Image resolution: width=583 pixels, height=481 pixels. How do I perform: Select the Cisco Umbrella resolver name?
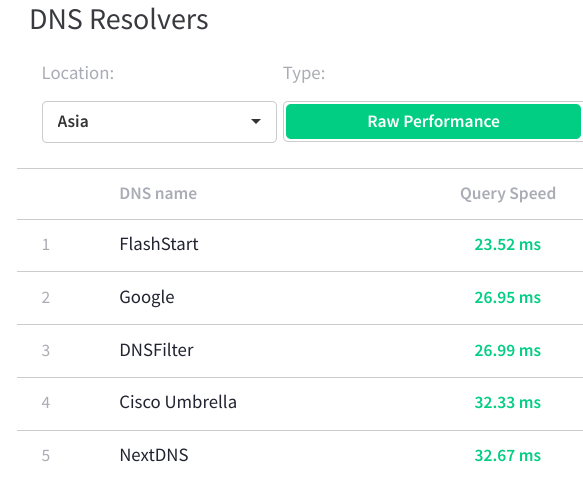(178, 402)
